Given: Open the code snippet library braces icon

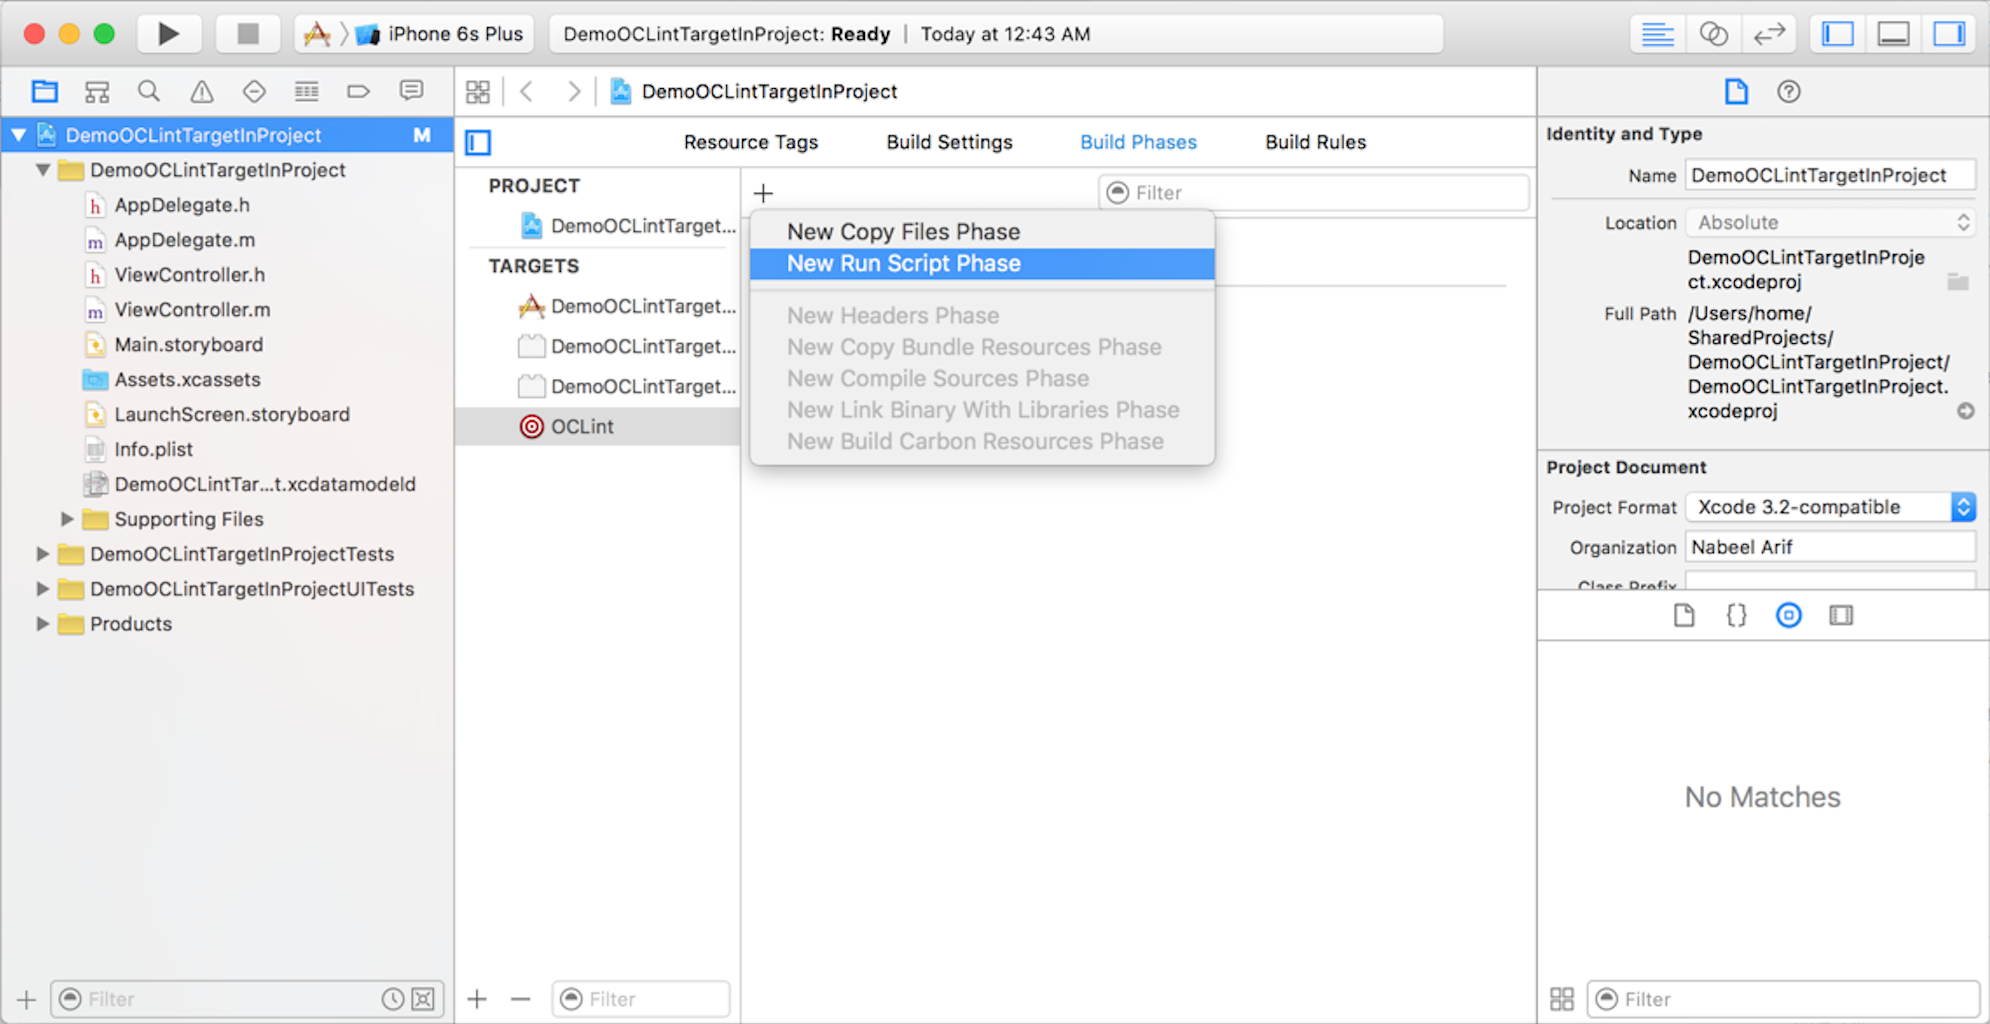Looking at the screenshot, I should 1736,615.
